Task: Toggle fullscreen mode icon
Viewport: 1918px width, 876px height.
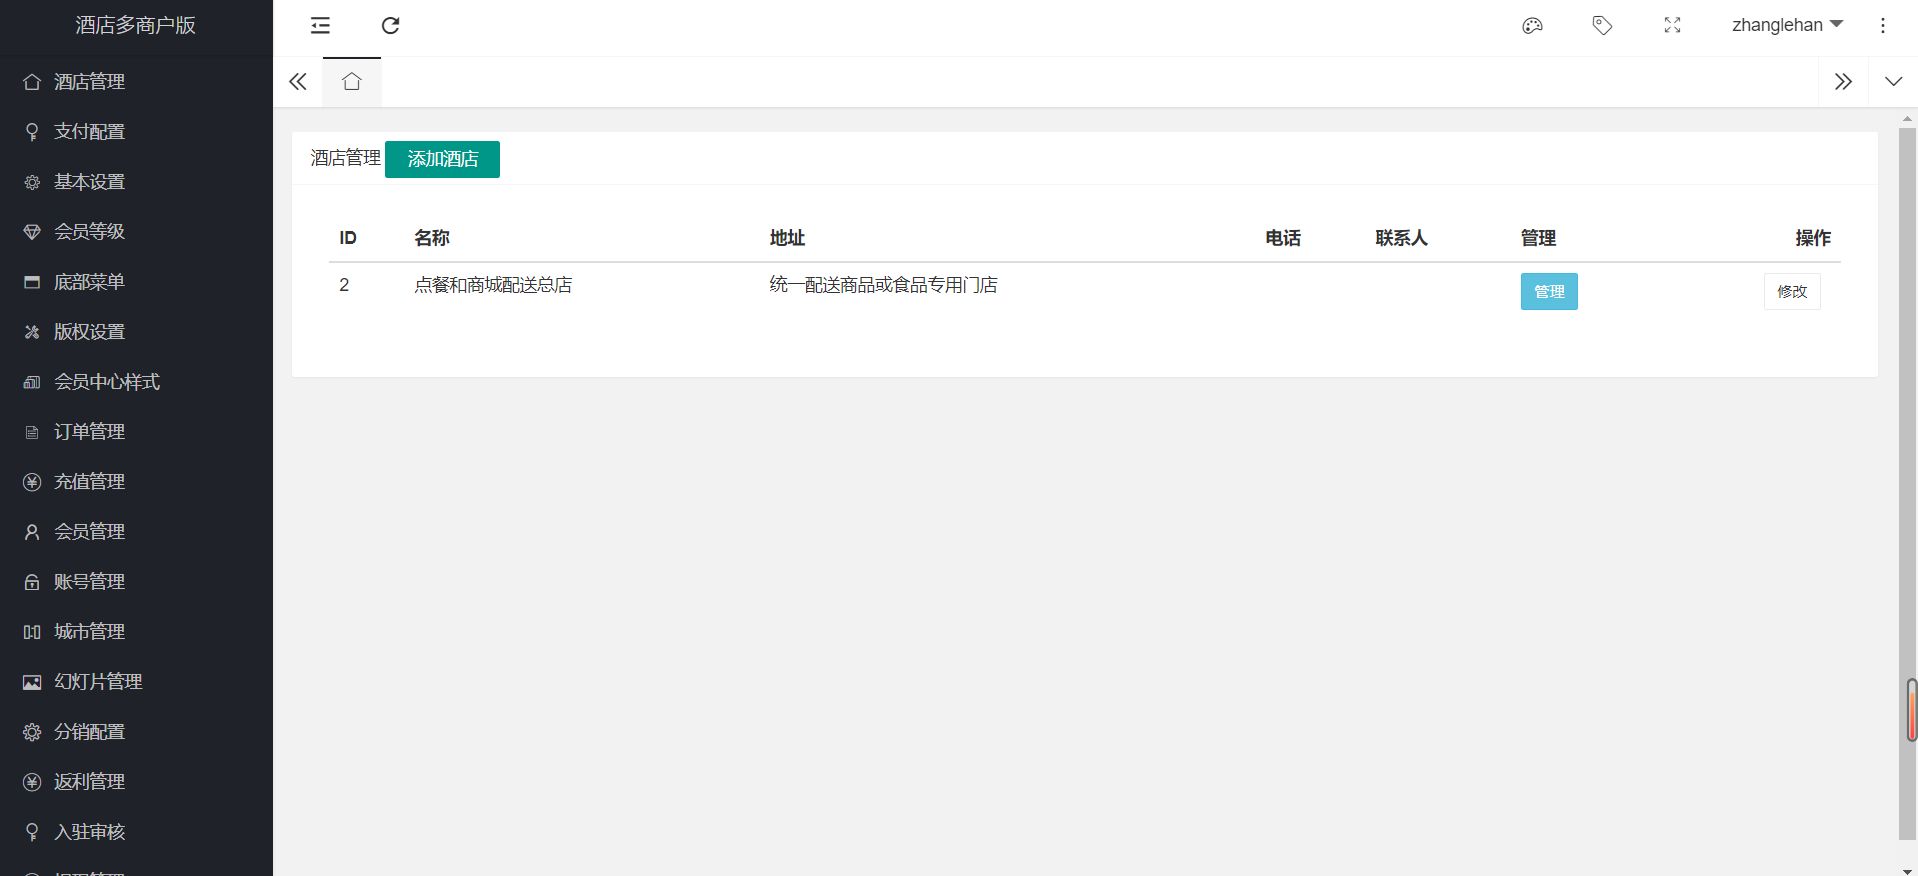Action: [x=1672, y=26]
